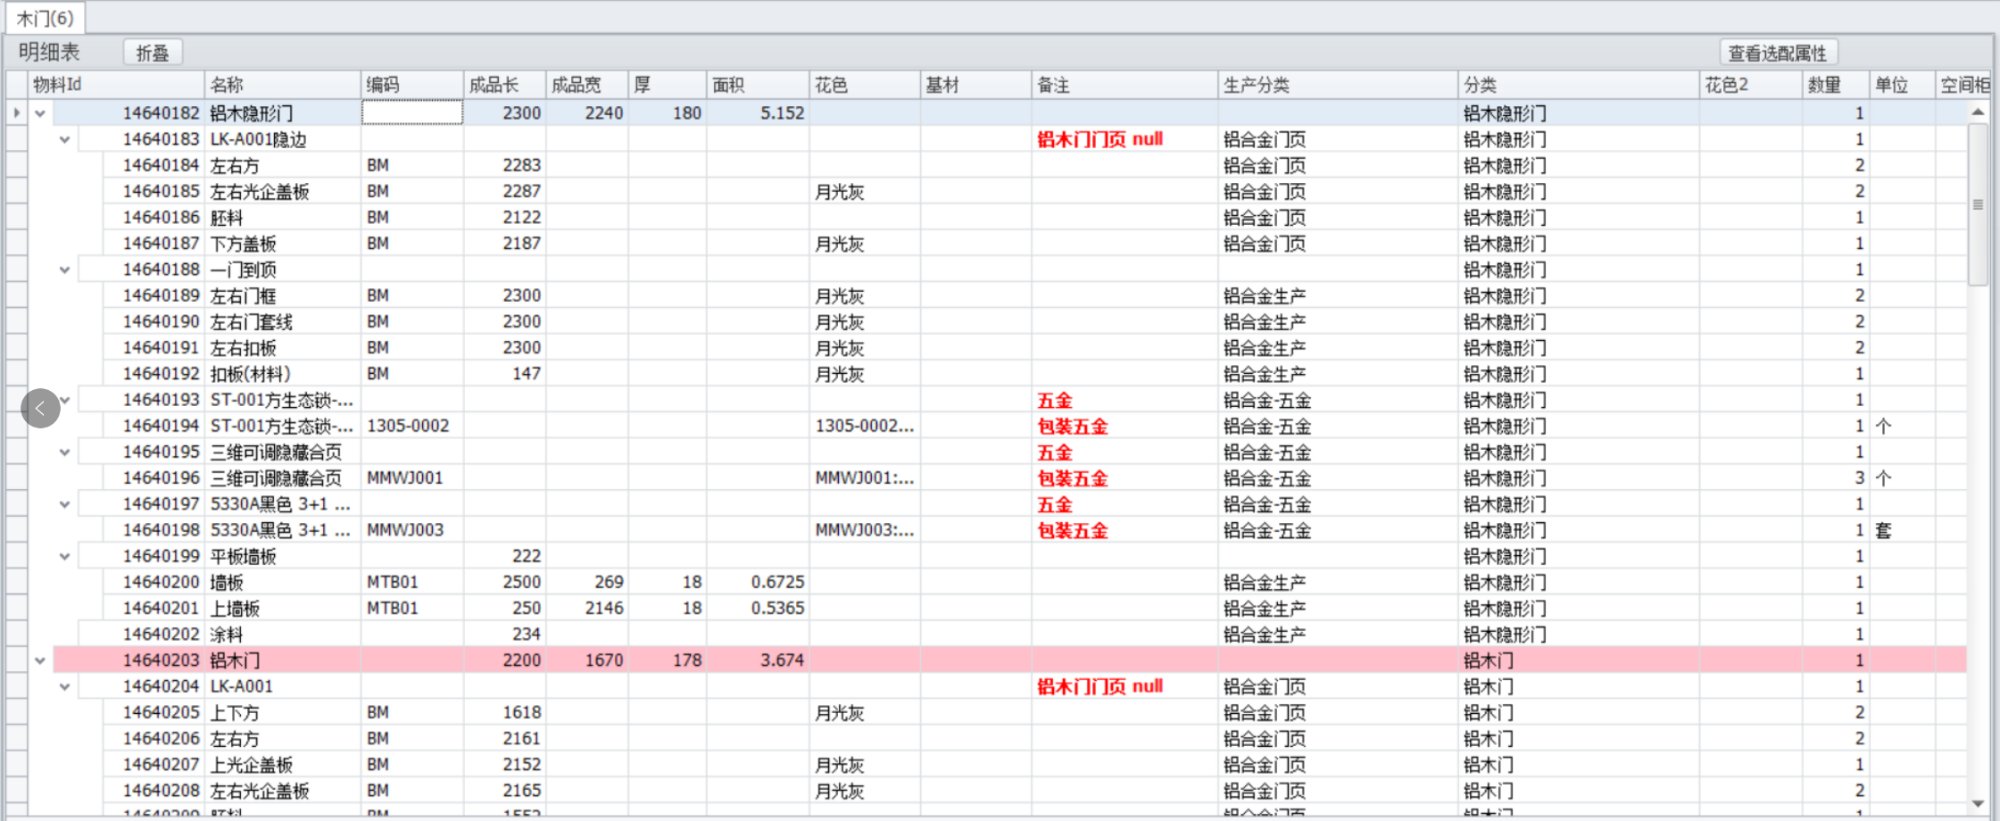Collapse the 14640204 LK-A001 row

coord(65,686)
